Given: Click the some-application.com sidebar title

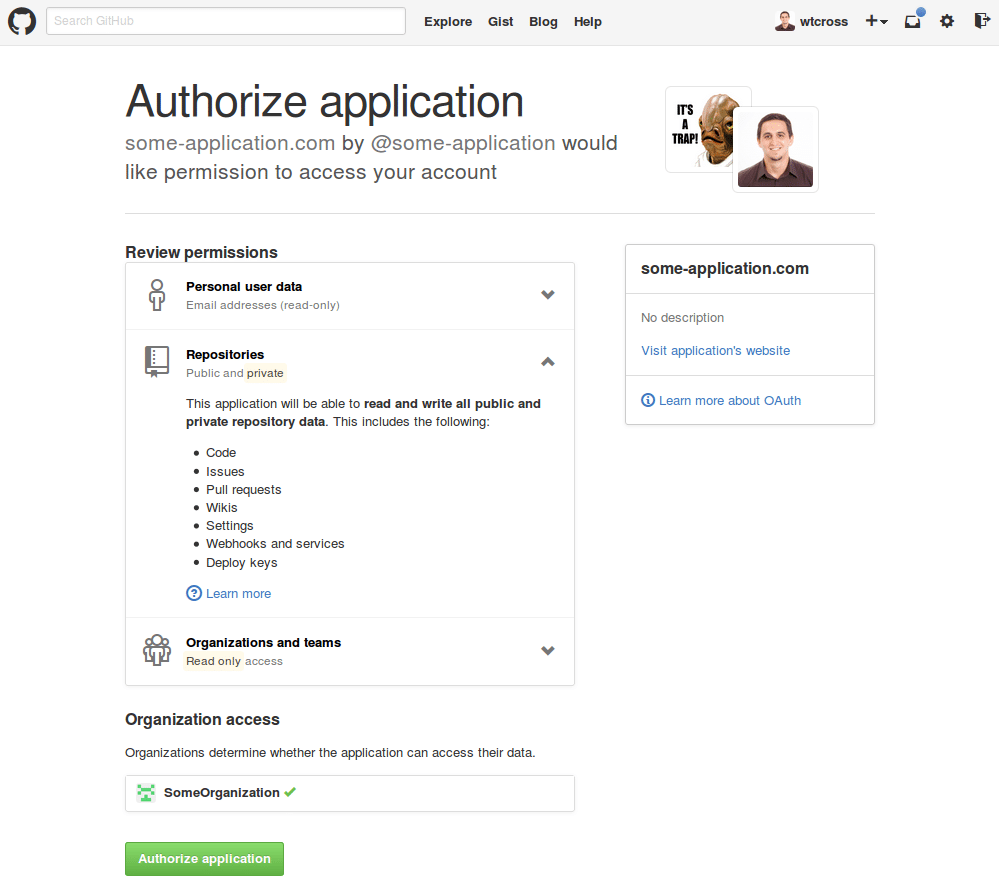Looking at the screenshot, I should 725,269.
